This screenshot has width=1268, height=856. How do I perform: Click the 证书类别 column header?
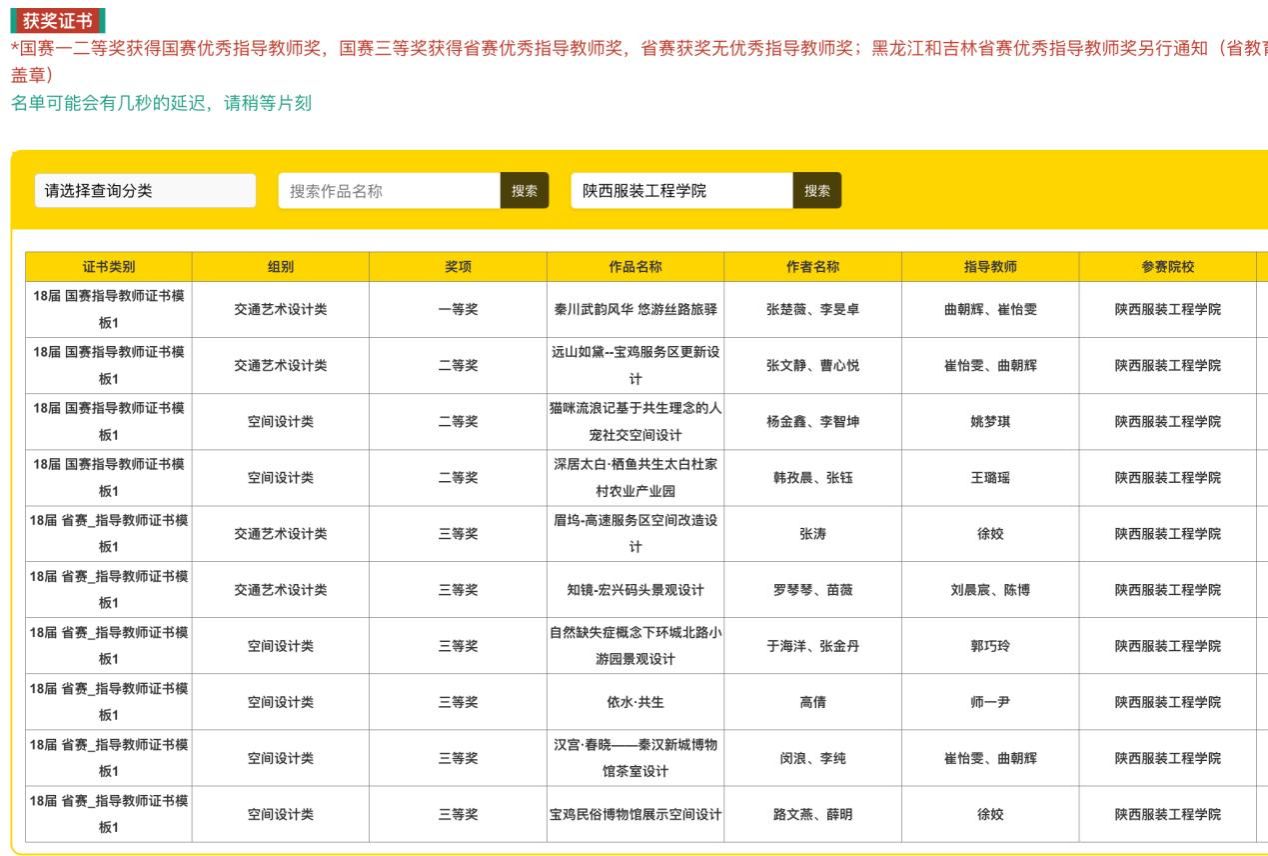(109, 267)
